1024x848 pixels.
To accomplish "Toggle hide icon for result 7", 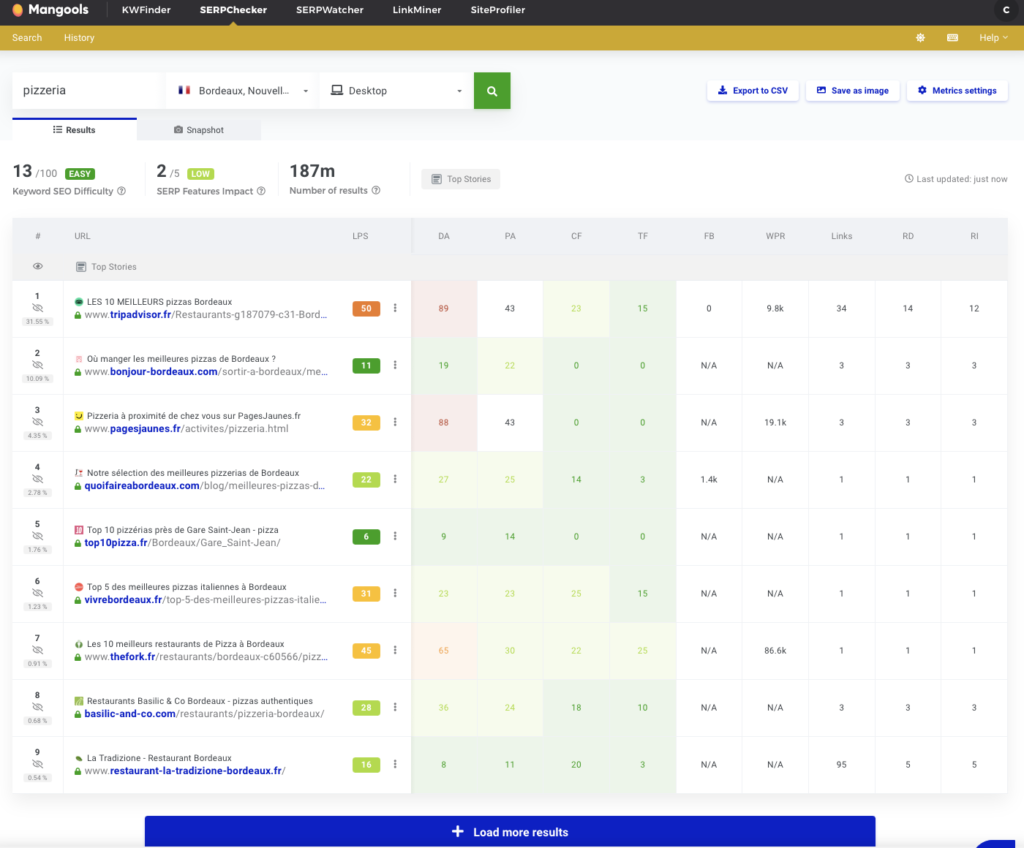I will coord(37,649).
